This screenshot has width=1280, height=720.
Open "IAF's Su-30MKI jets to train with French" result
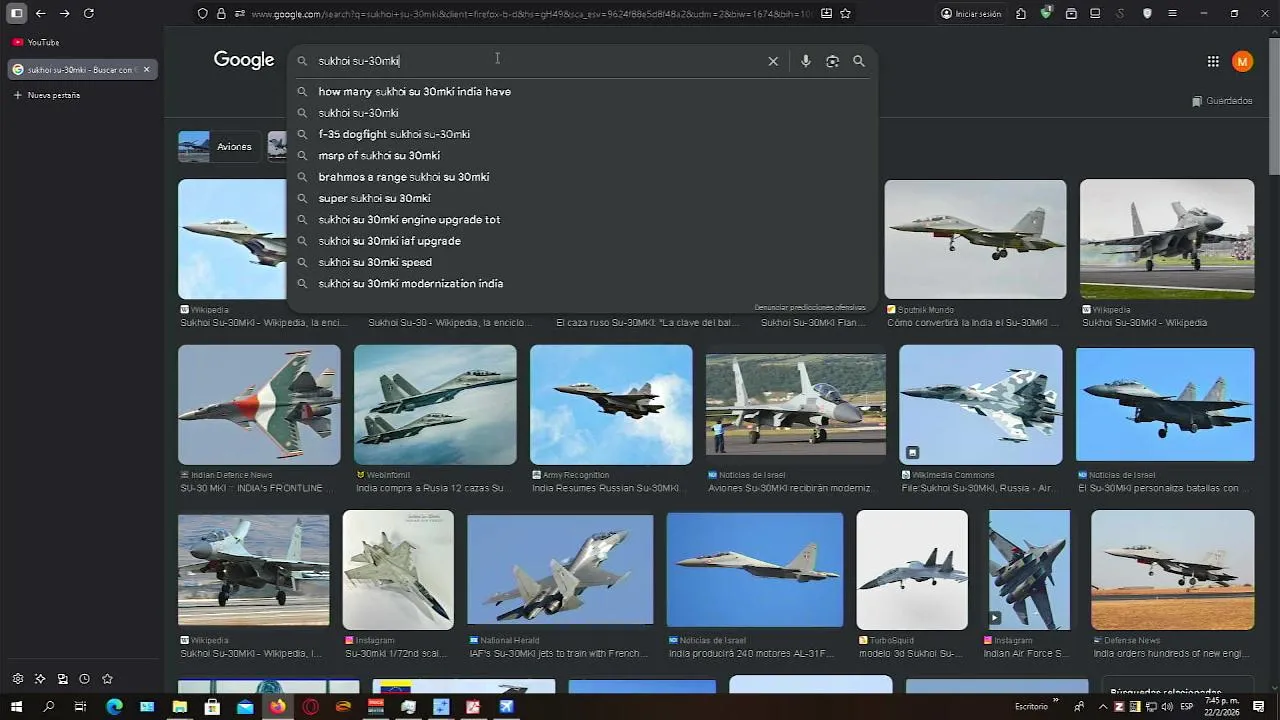pyautogui.click(x=559, y=654)
